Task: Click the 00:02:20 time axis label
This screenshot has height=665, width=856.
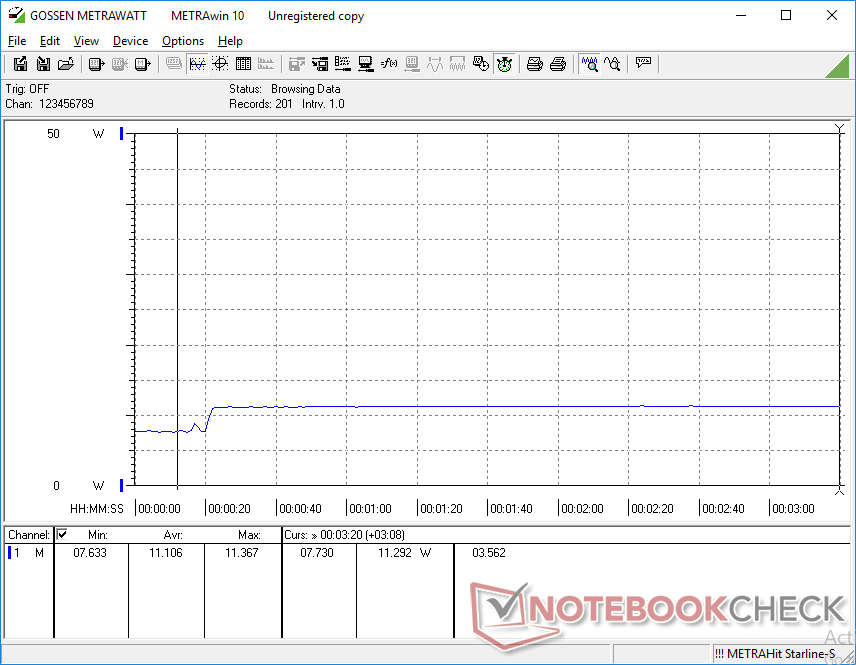Action: [652, 508]
